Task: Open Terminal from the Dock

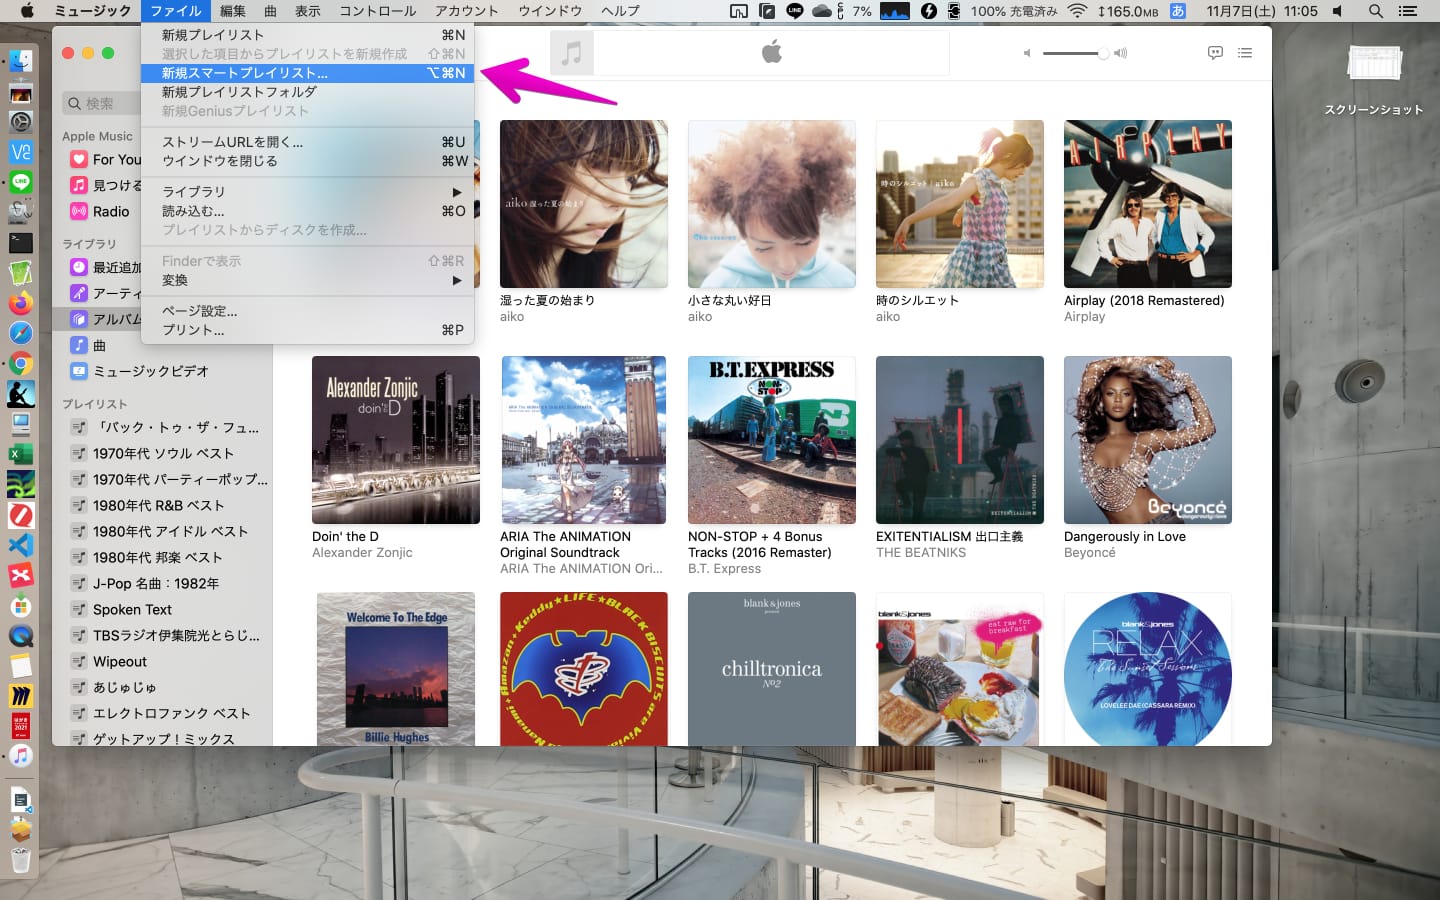Action: click(x=21, y=242)
